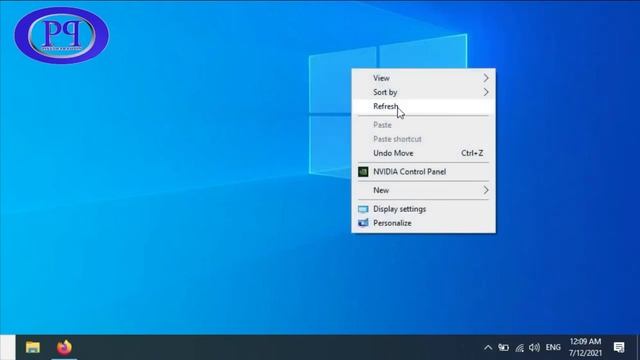The image size is (640, 360).
Task: Select Undo Move in context menu
Action: [423, 153]
